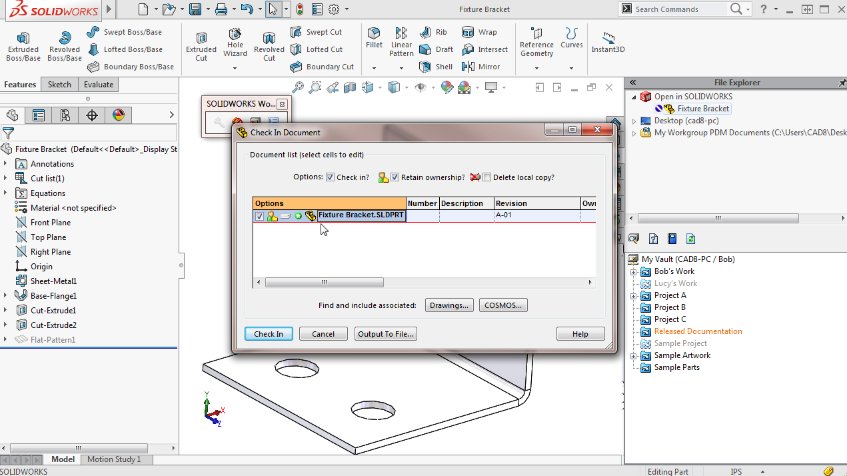Image resolution: width=847 pixels, height=476 pixels.
Task: Toggle the 'Retain ownership?' checkbox
Action: point(395,177)
